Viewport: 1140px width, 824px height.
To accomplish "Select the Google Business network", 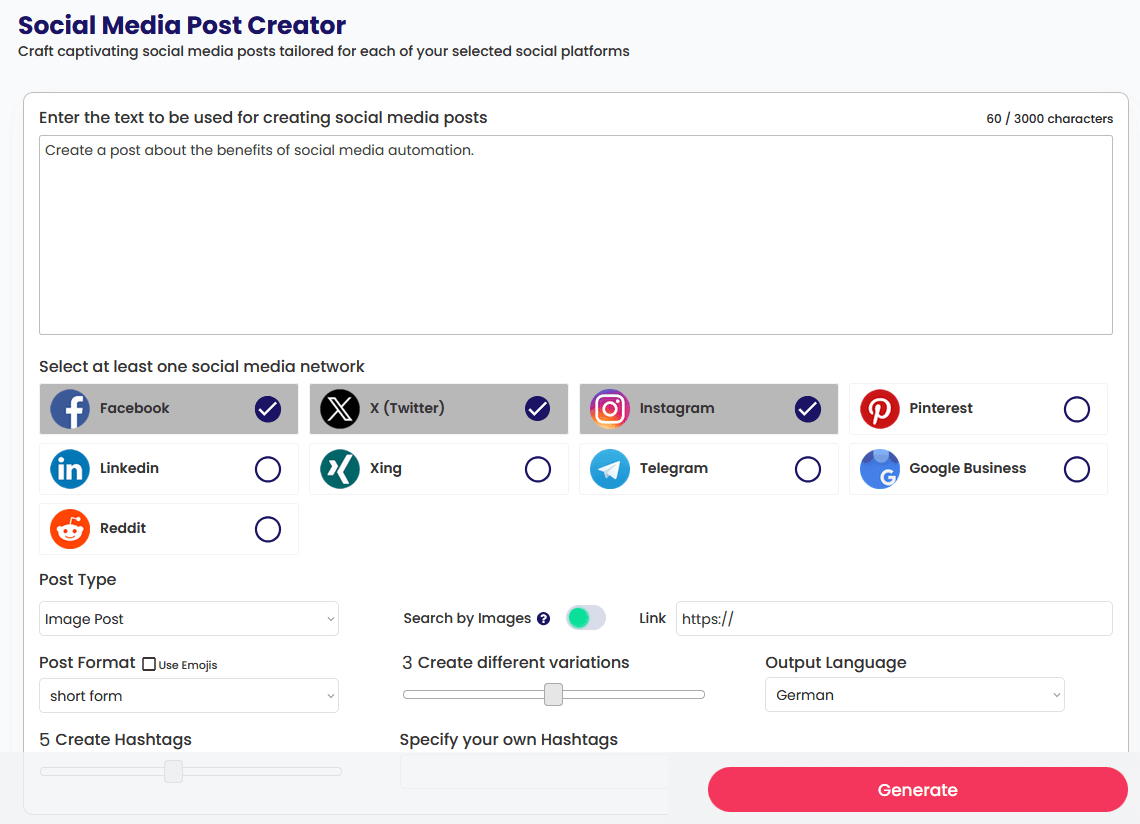I will [x=978, y=468].
